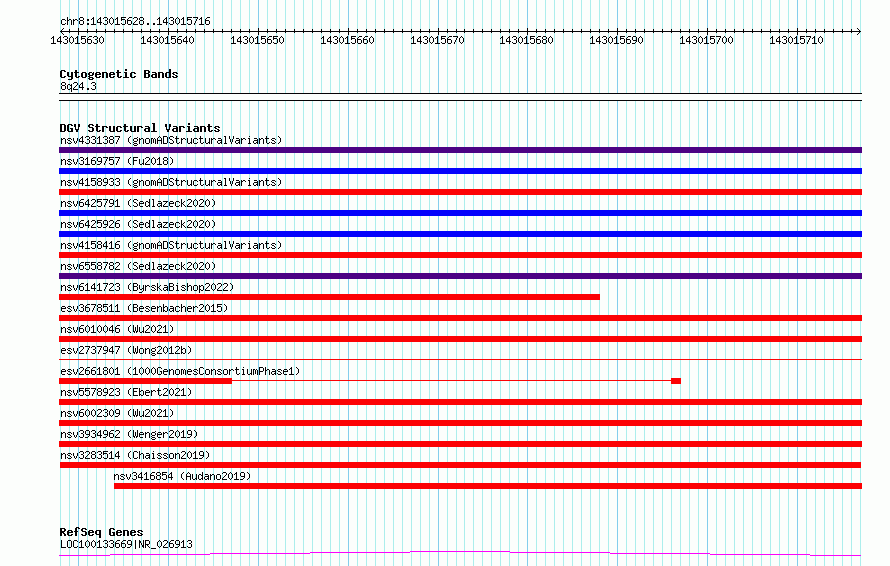
Task: Click nsv6425791 (Sedlazeck2020) label
Action: [x=138, y=203]
